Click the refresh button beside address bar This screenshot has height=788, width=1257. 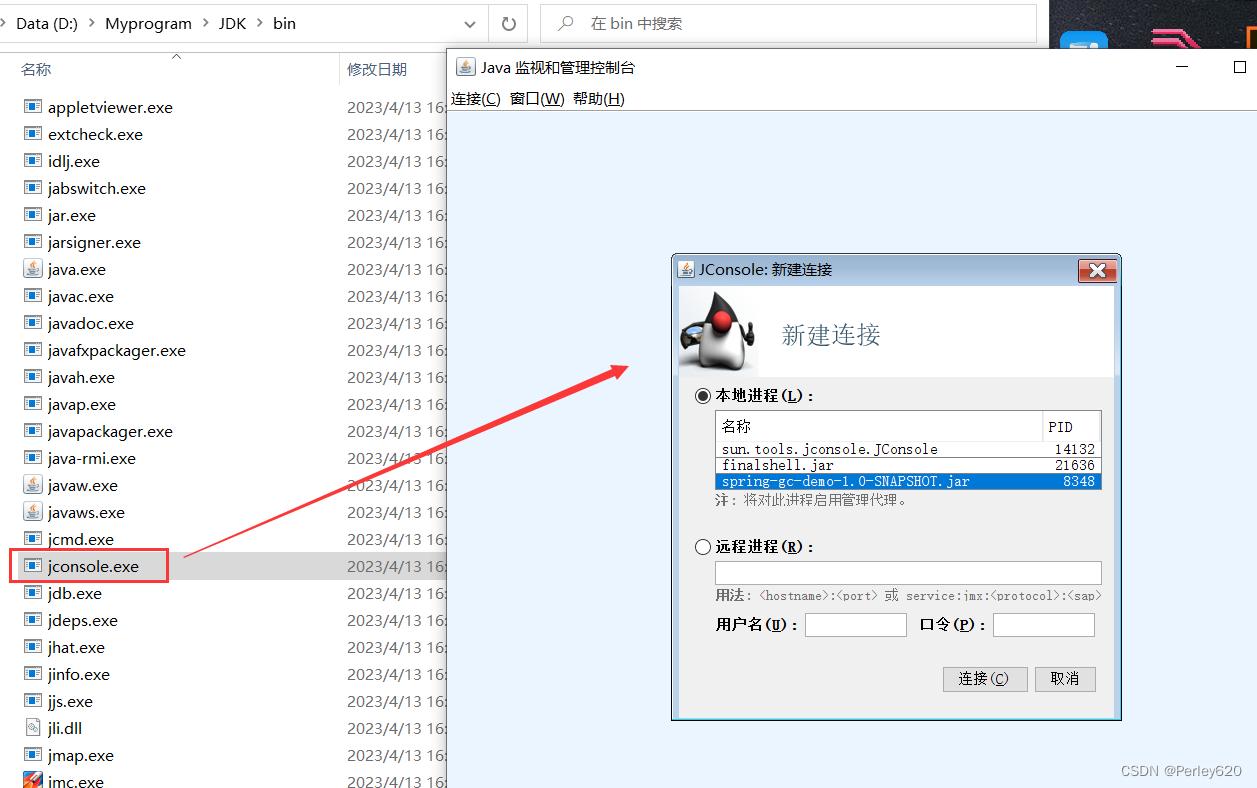[x=508, y=23]
